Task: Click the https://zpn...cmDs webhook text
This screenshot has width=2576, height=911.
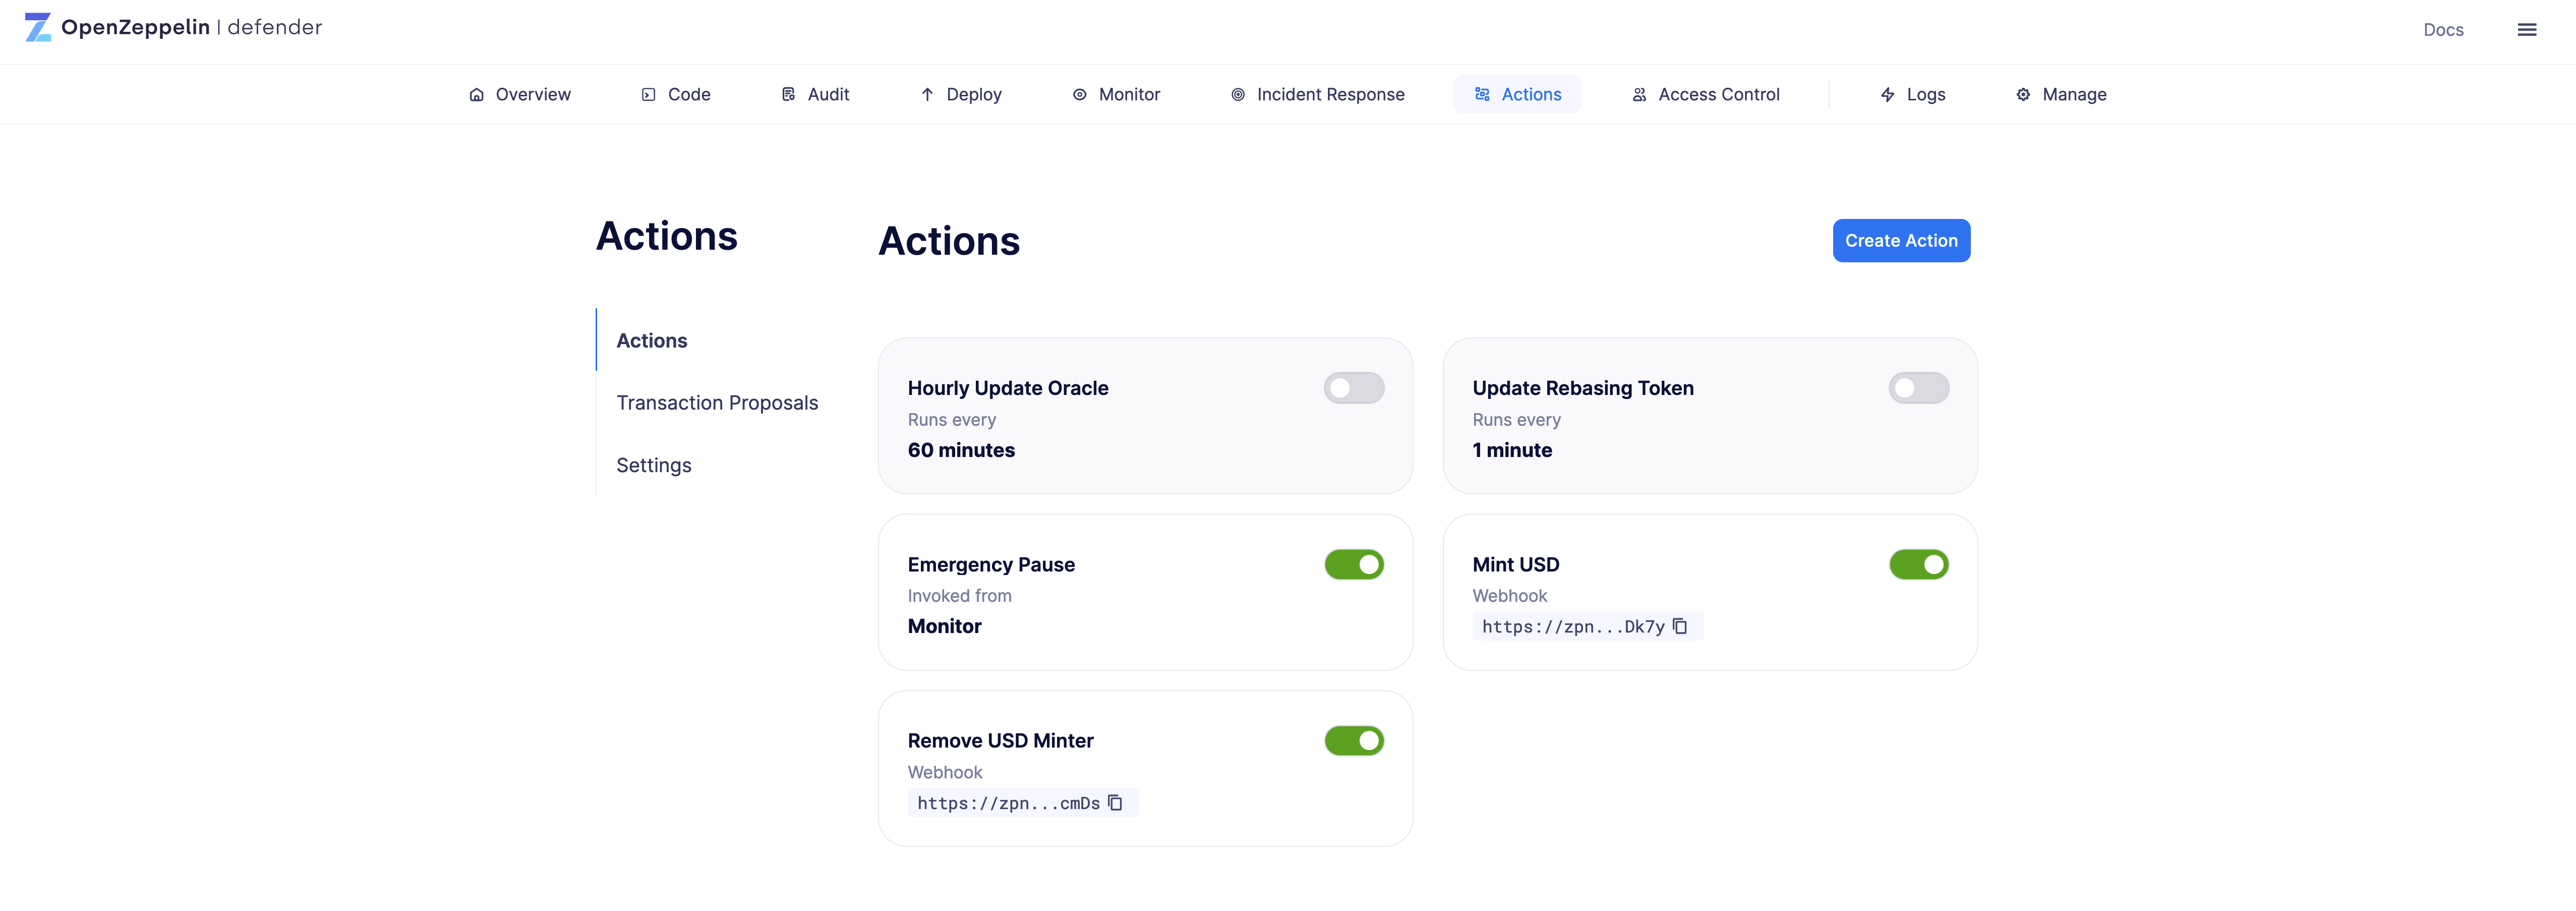Action: point(1008,803)
